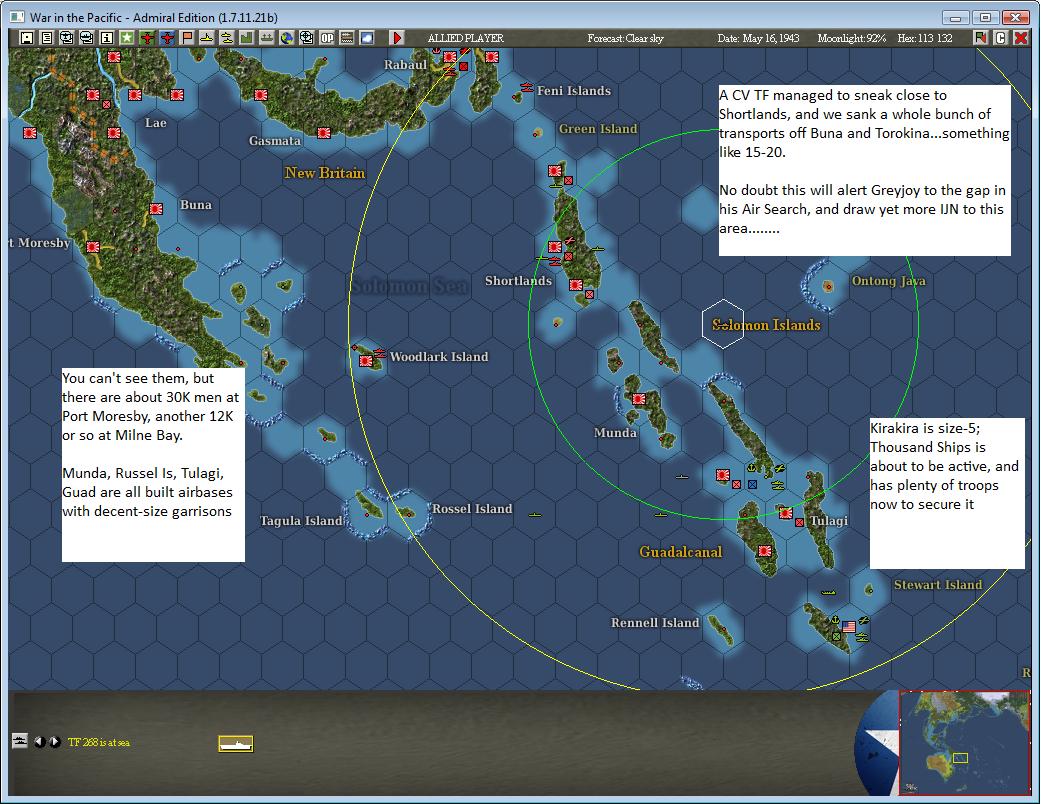Click the single yellow ship toolbar icon
Screen dimensions: 1041x804
click(206, 38)
